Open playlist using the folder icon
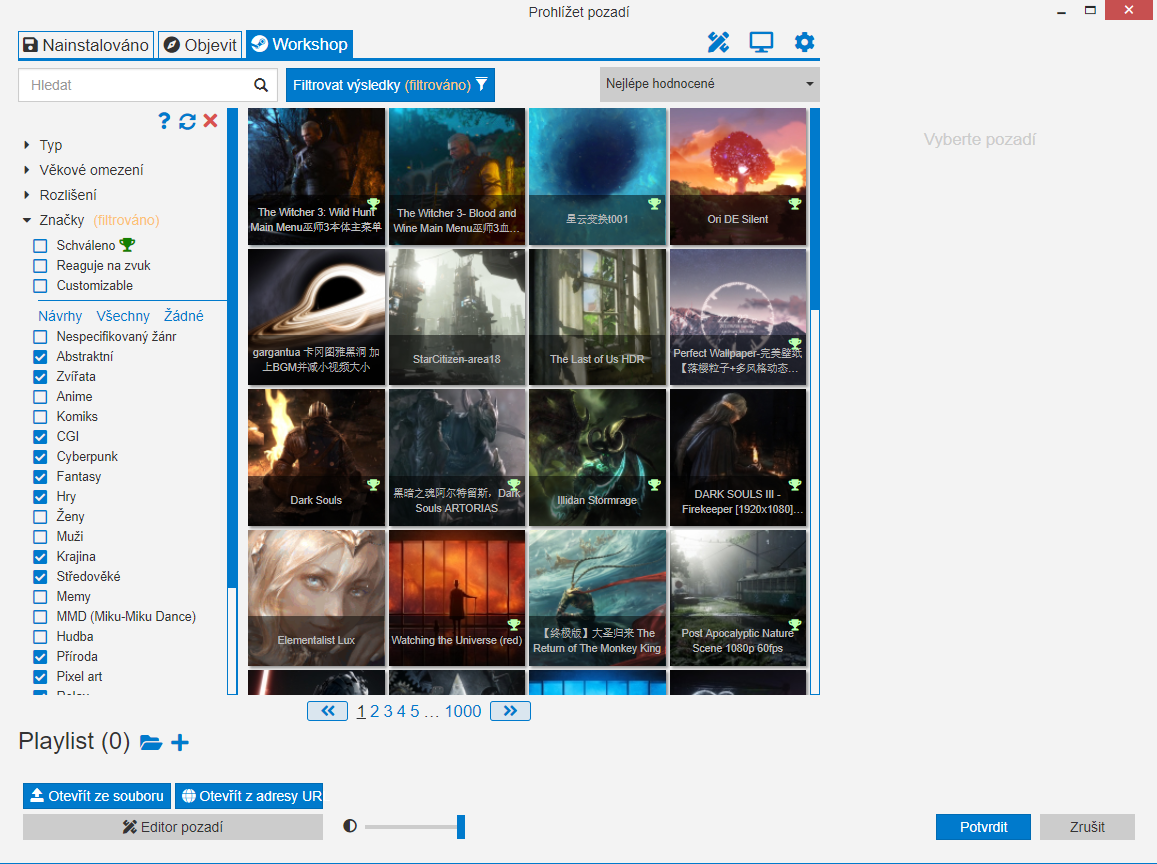This screenshot has height=864, width=1157. [151, 742]
